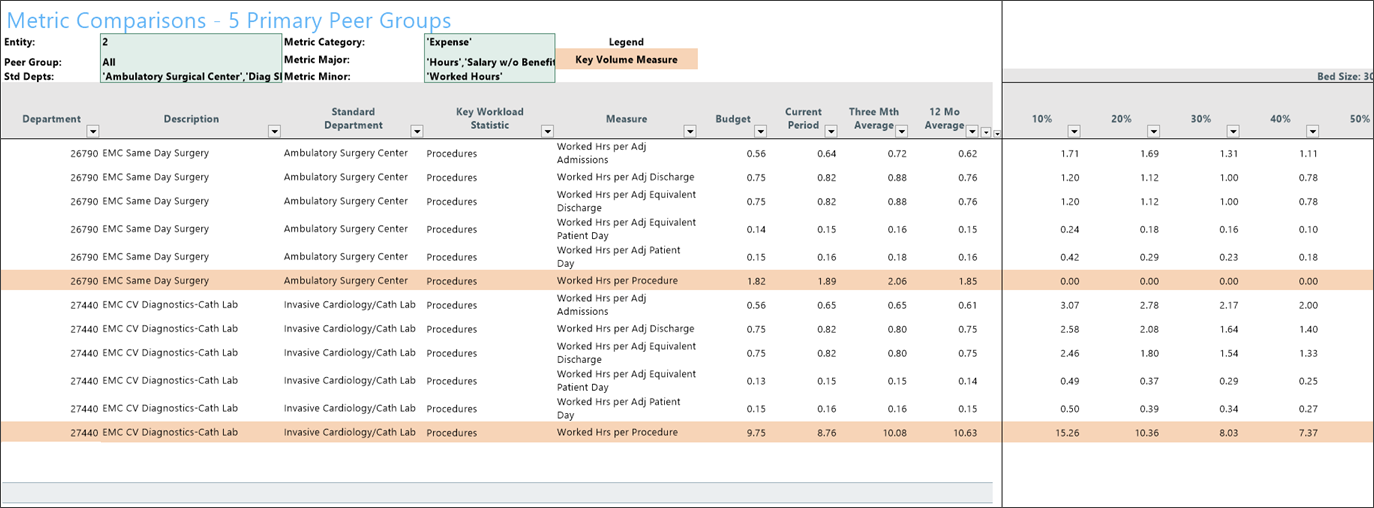Select Ambulatory Surgery Center in Procedure row 26790
Viewport: 1374px width, 508px height.
point(346,281)
